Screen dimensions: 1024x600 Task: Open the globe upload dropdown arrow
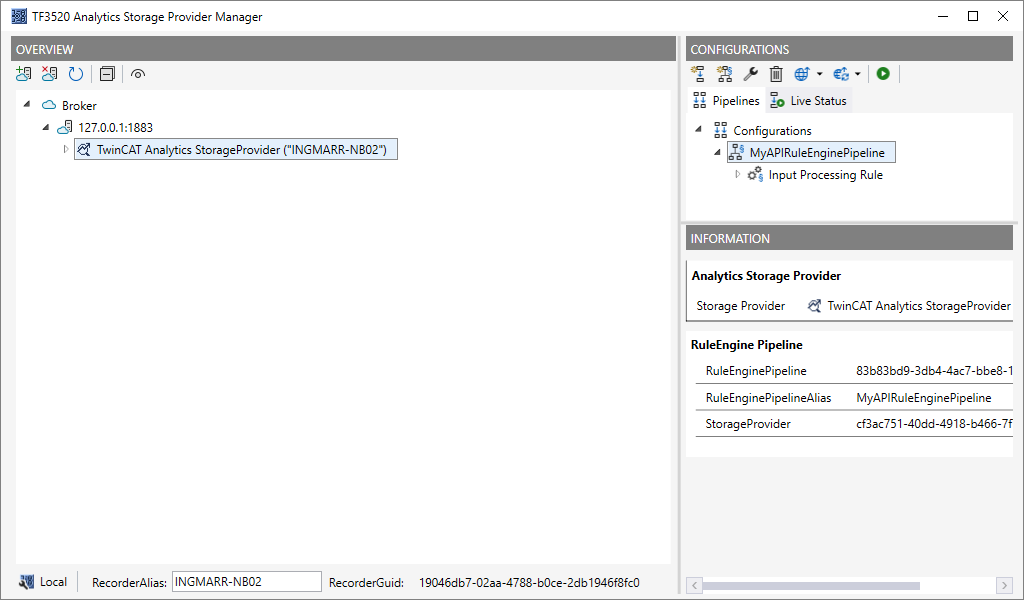tap(820, 74)
